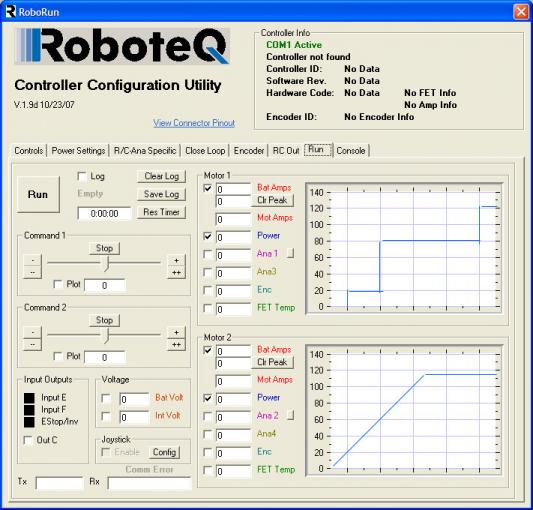Click Command 1 Stop button
This screenshot has height=510, width=533.
click(x=104, y=248)
